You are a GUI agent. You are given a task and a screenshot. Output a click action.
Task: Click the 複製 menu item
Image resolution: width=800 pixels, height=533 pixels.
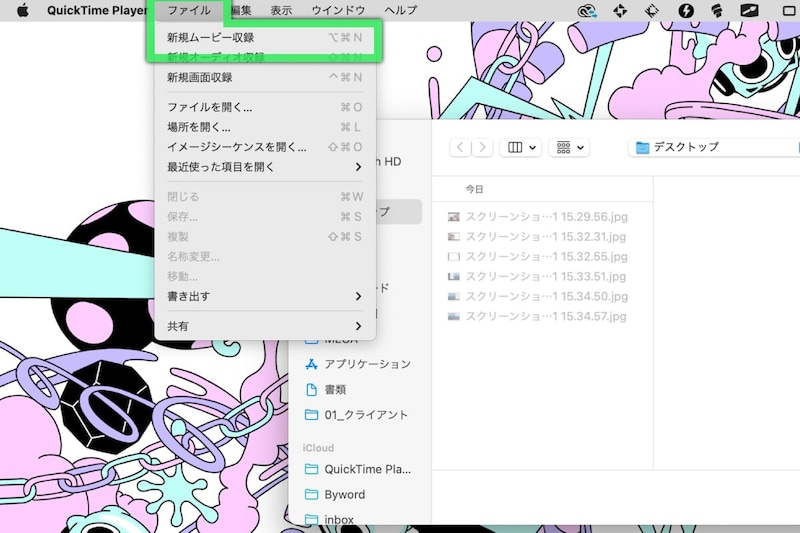pos(264,237)
